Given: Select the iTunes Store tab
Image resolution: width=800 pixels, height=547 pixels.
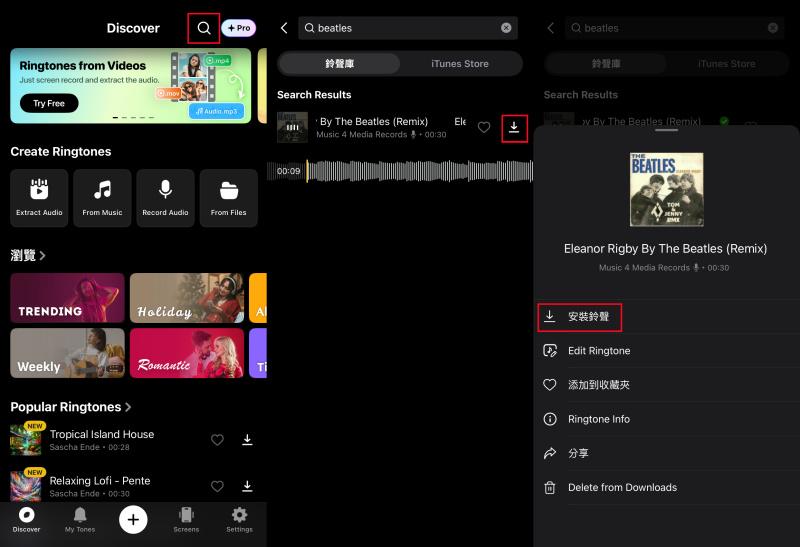Looking at the screenshot, I should (x=460, y=64).
